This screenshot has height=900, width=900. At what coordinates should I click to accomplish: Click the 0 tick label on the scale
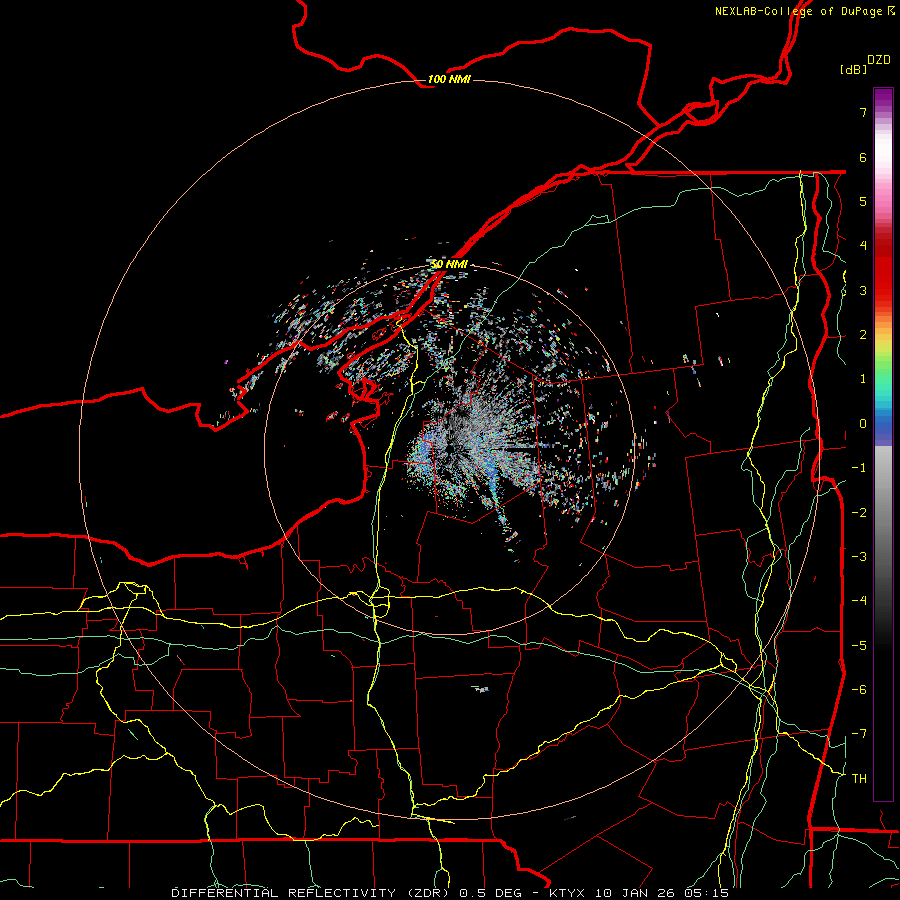coord(863,424)
